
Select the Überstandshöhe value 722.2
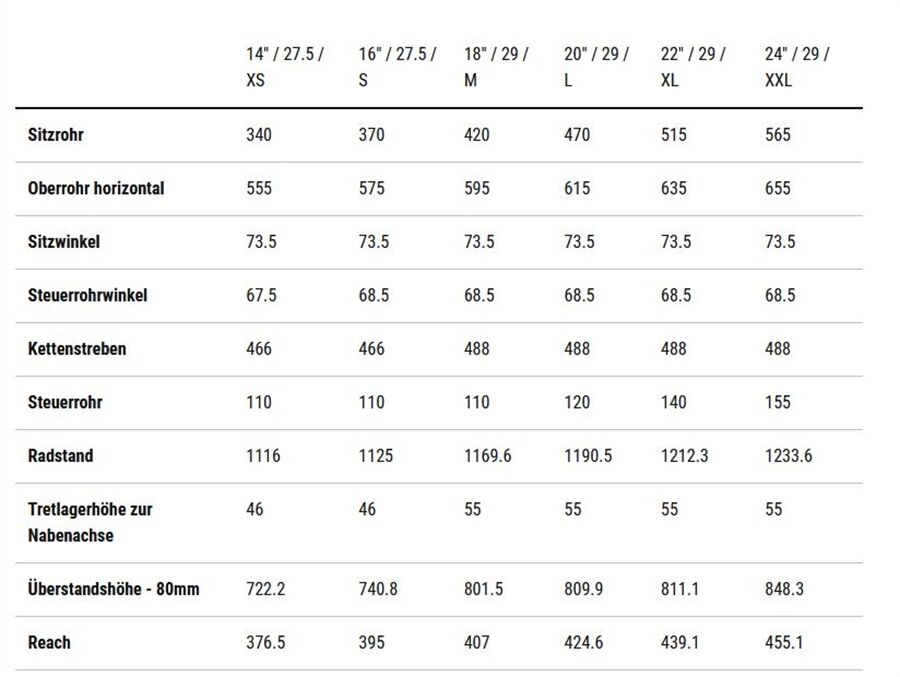tap(266, 589)
